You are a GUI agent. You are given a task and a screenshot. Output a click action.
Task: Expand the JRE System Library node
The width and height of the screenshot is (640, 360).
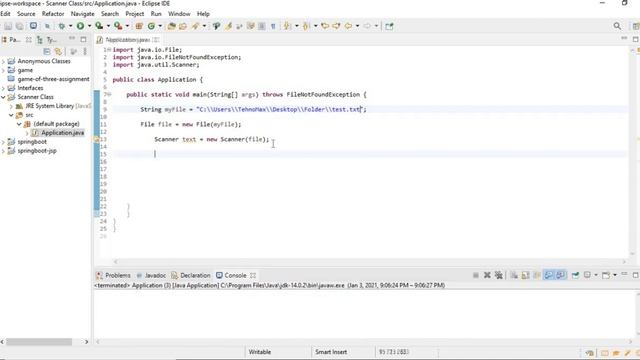11,106
